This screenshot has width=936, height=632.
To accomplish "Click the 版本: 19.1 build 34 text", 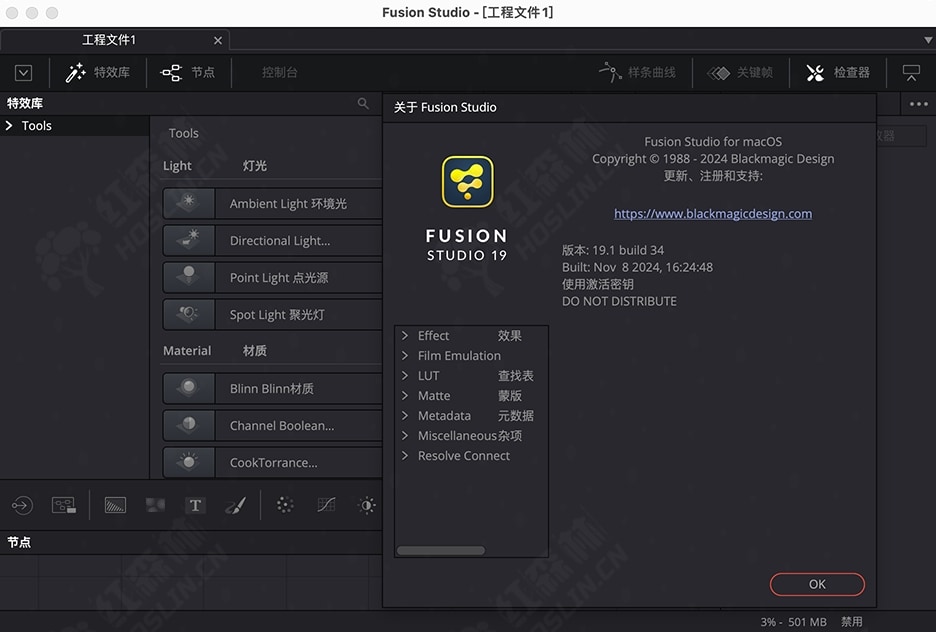I will (x=612, y=250).
